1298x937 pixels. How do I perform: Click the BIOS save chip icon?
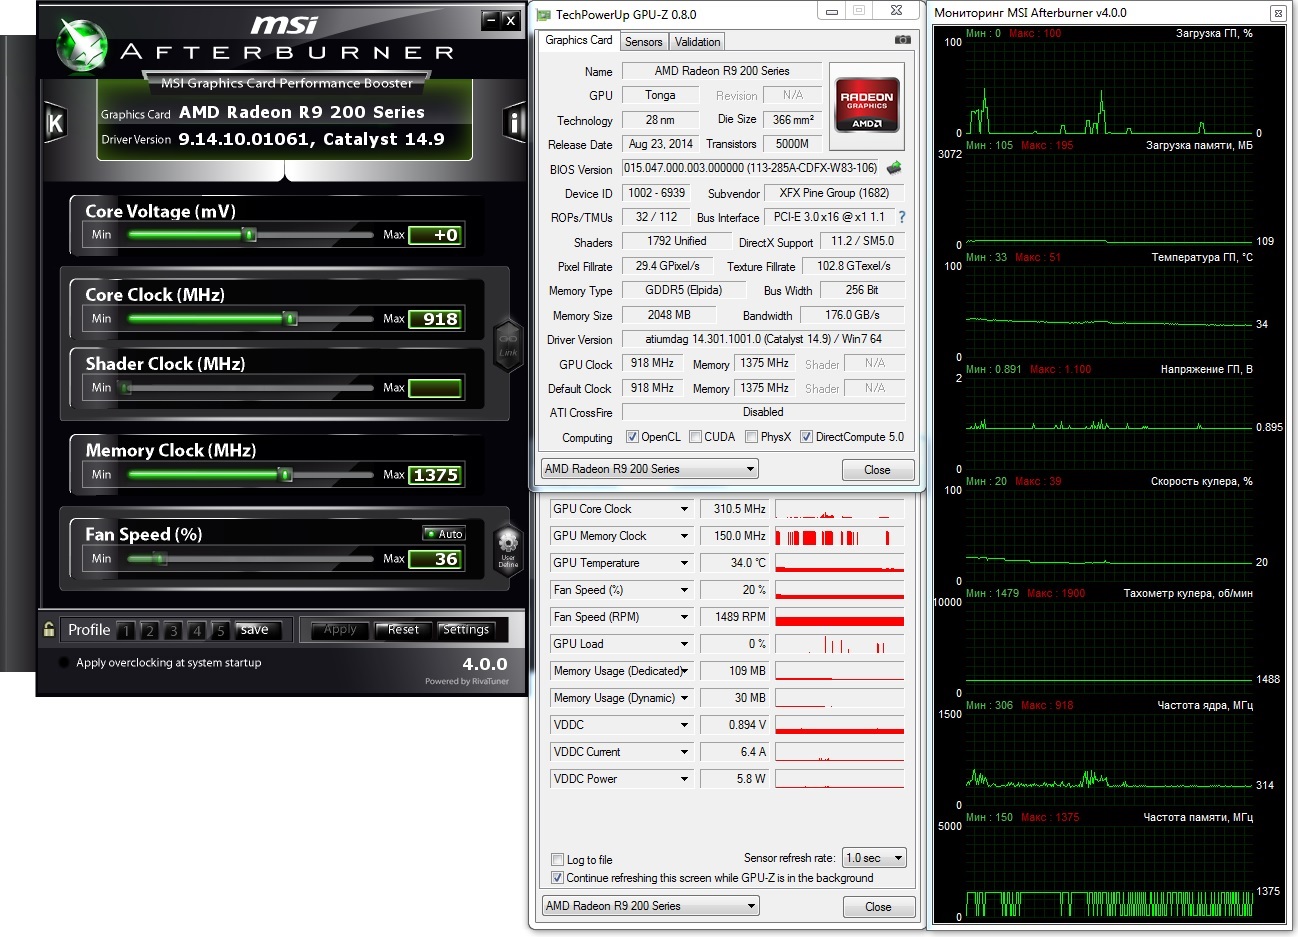tap(894, 168)
